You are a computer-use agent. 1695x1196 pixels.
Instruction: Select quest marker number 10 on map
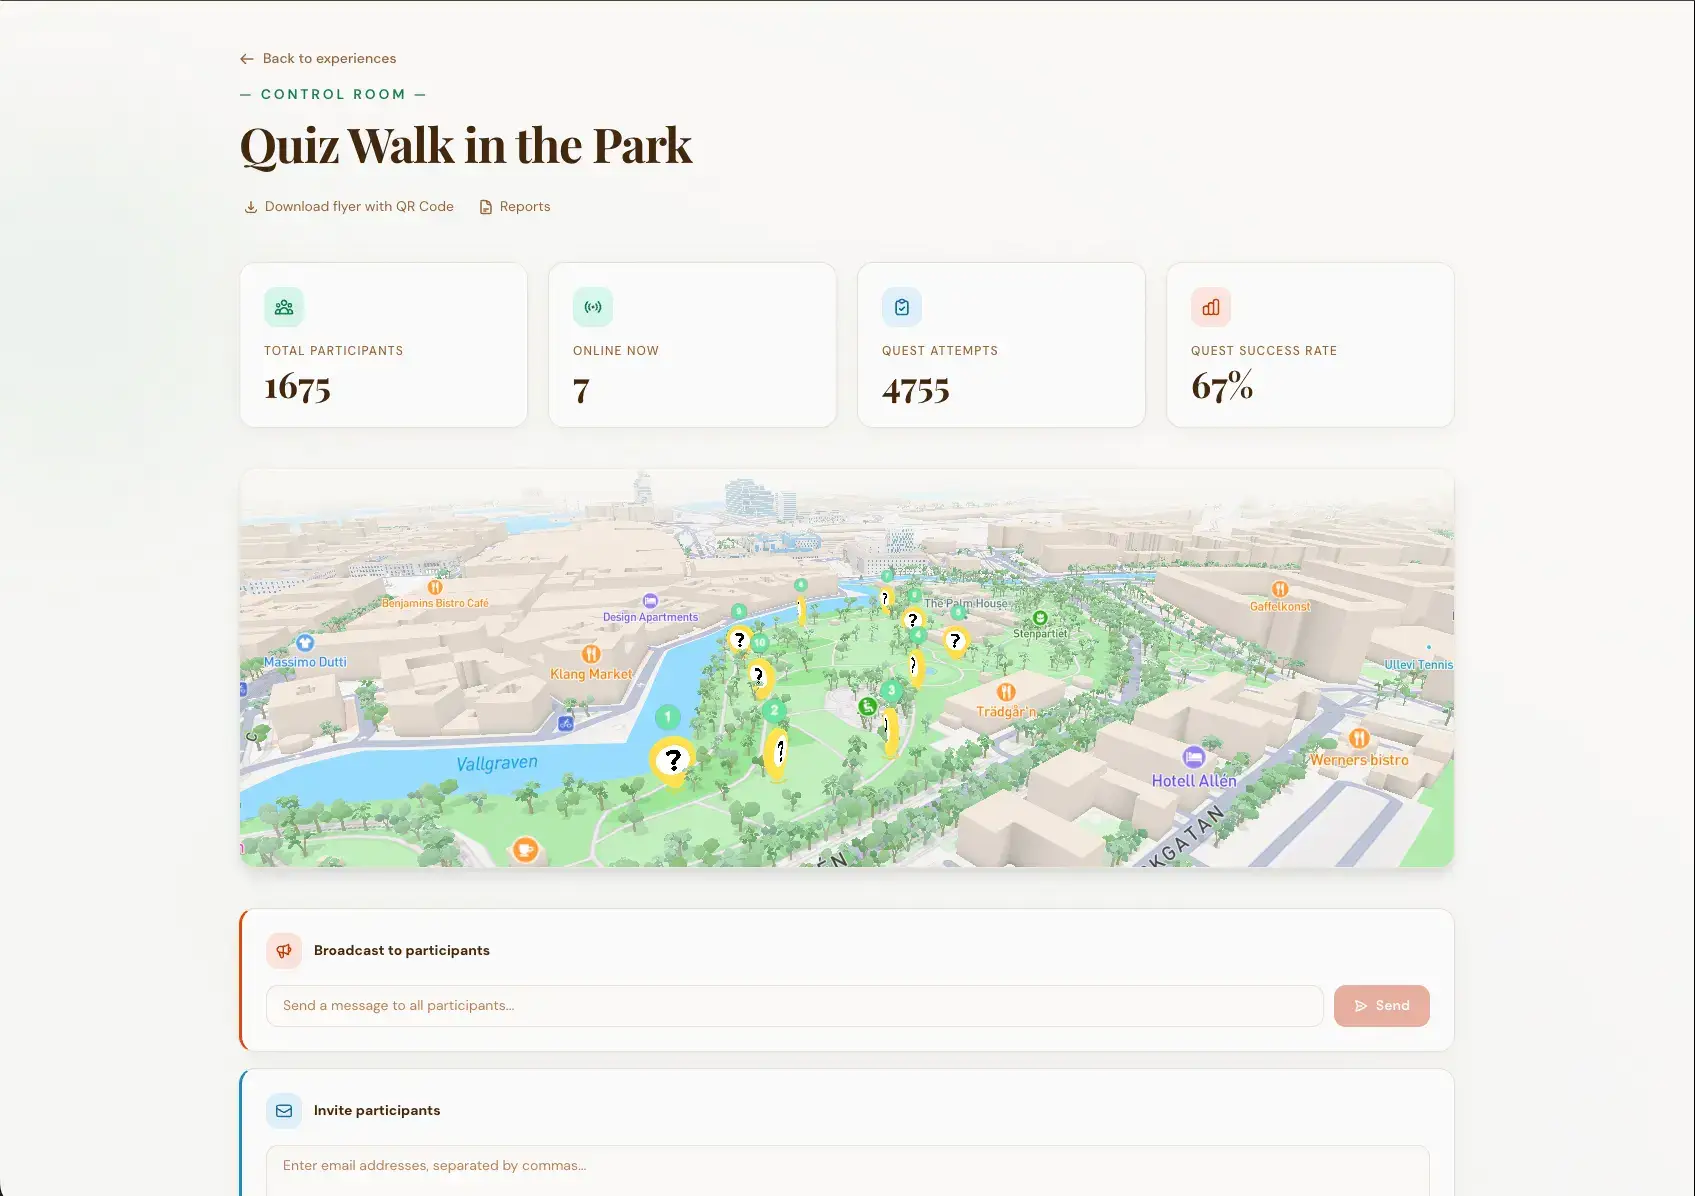click(760, 643)
